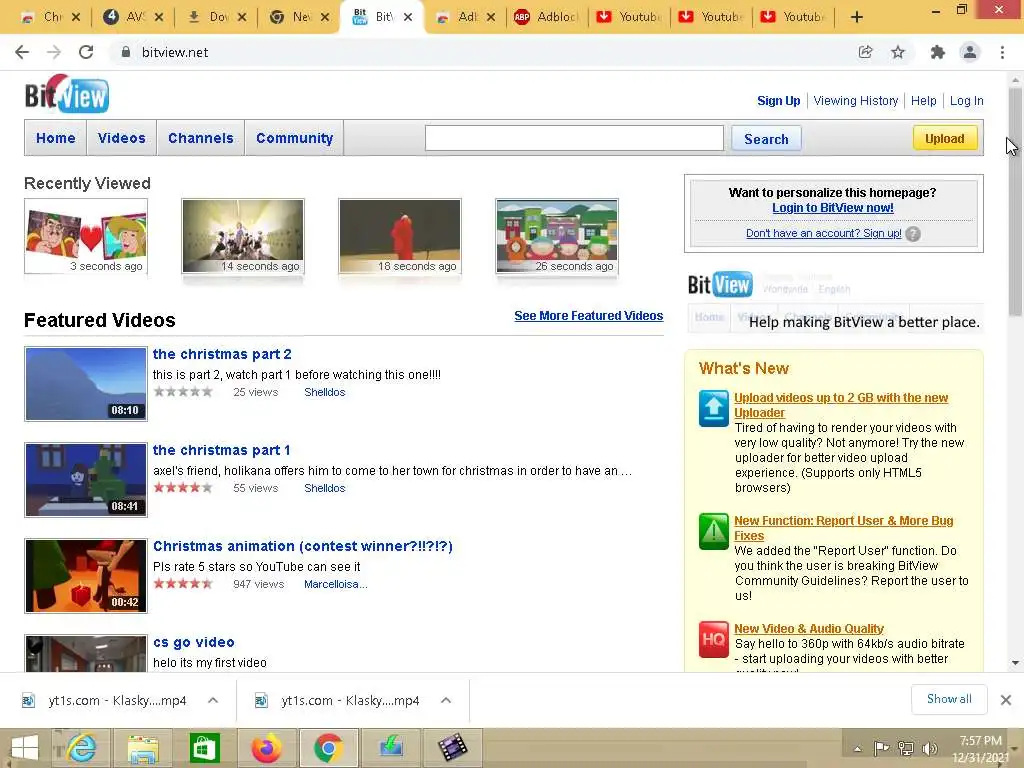Viewport: 1024px width, 768px height.
Task: Open a new browser tab
Action: click(x=857, y=17)
